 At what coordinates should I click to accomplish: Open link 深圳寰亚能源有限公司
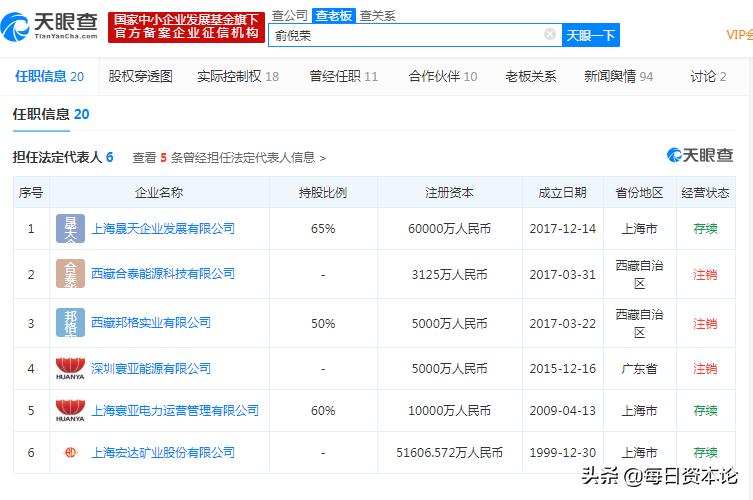(x=151, y=369)
